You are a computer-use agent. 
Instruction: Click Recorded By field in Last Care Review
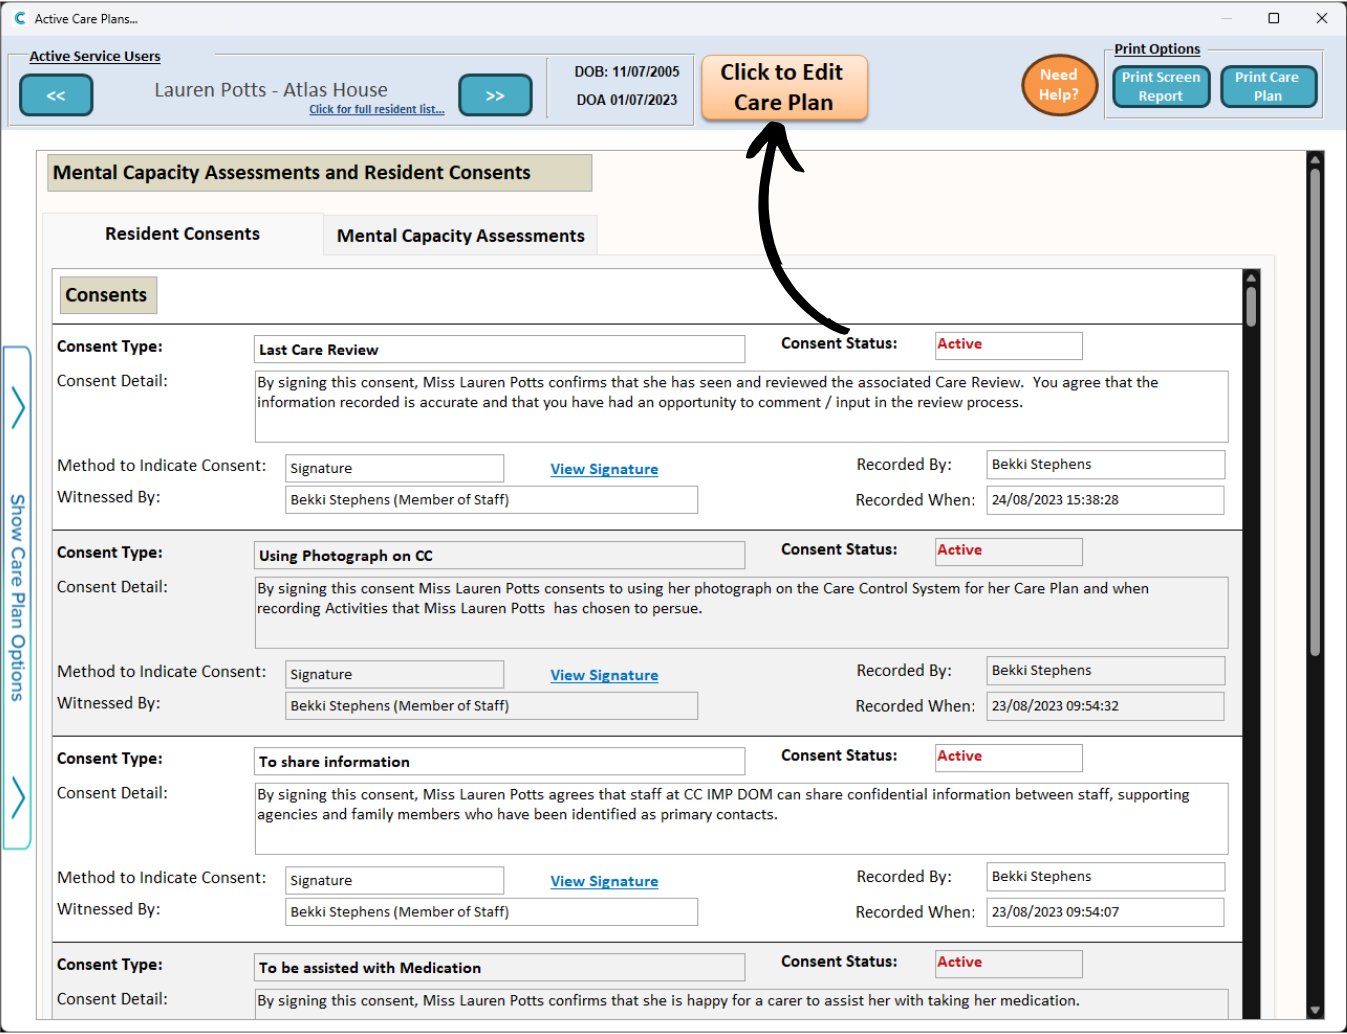[1105, 464]
